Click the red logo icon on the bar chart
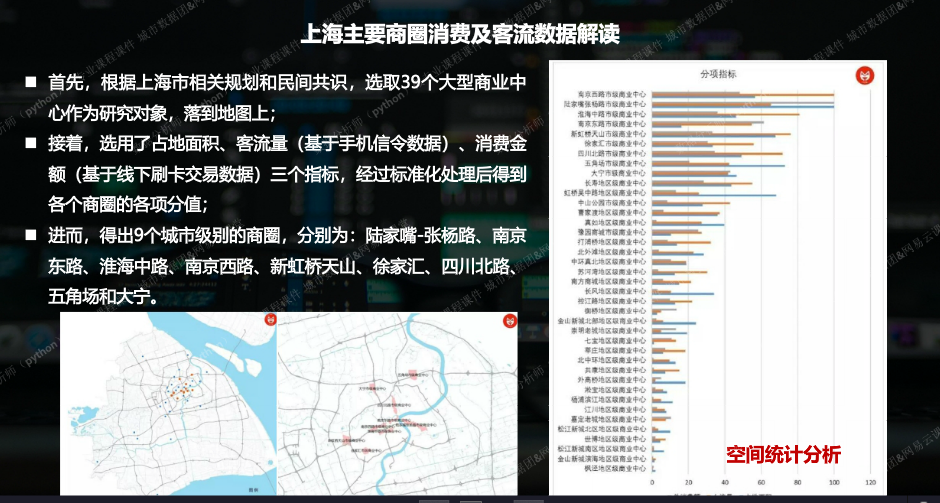940x503 pixels. click(x=864, y=75)
